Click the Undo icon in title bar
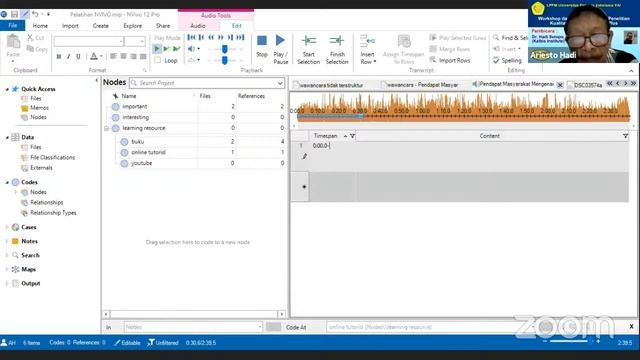 (x=35, y=14)
